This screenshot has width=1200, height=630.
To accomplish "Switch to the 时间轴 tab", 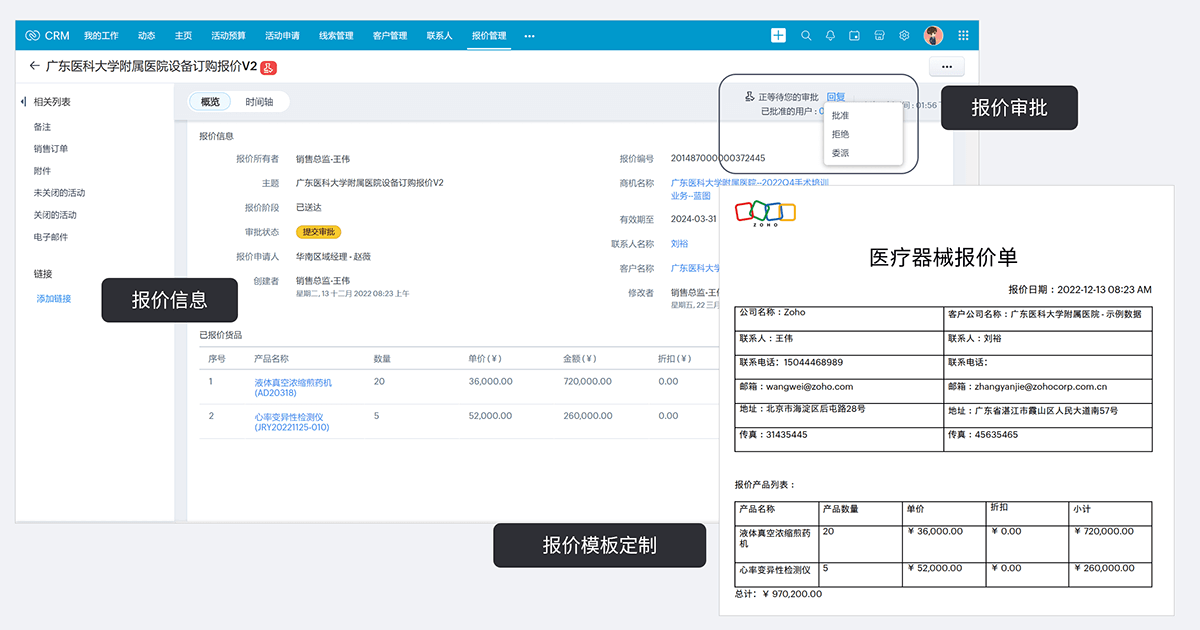I will 259,101.
